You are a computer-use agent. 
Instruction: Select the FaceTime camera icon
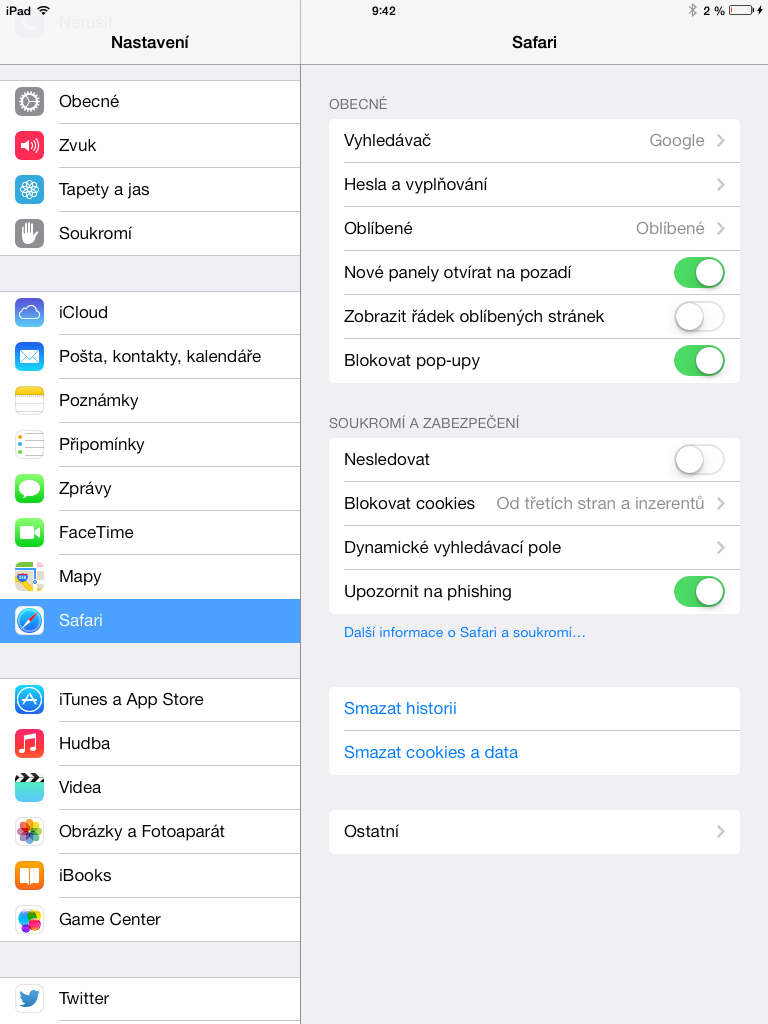click(x=29, y=532)
